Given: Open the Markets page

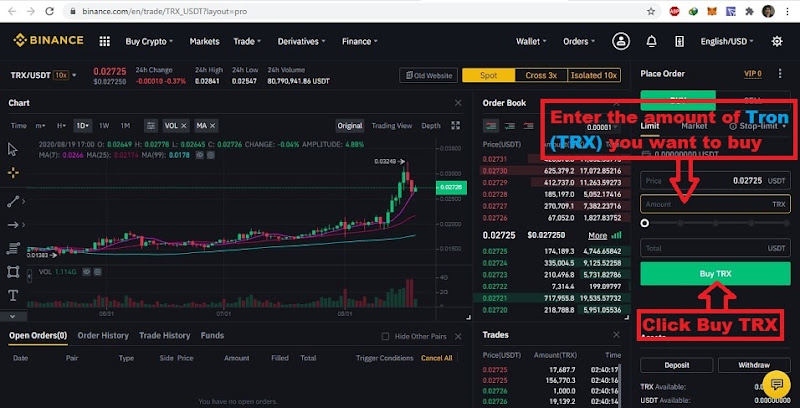Looking at the screenshot, I should [205, 41].
